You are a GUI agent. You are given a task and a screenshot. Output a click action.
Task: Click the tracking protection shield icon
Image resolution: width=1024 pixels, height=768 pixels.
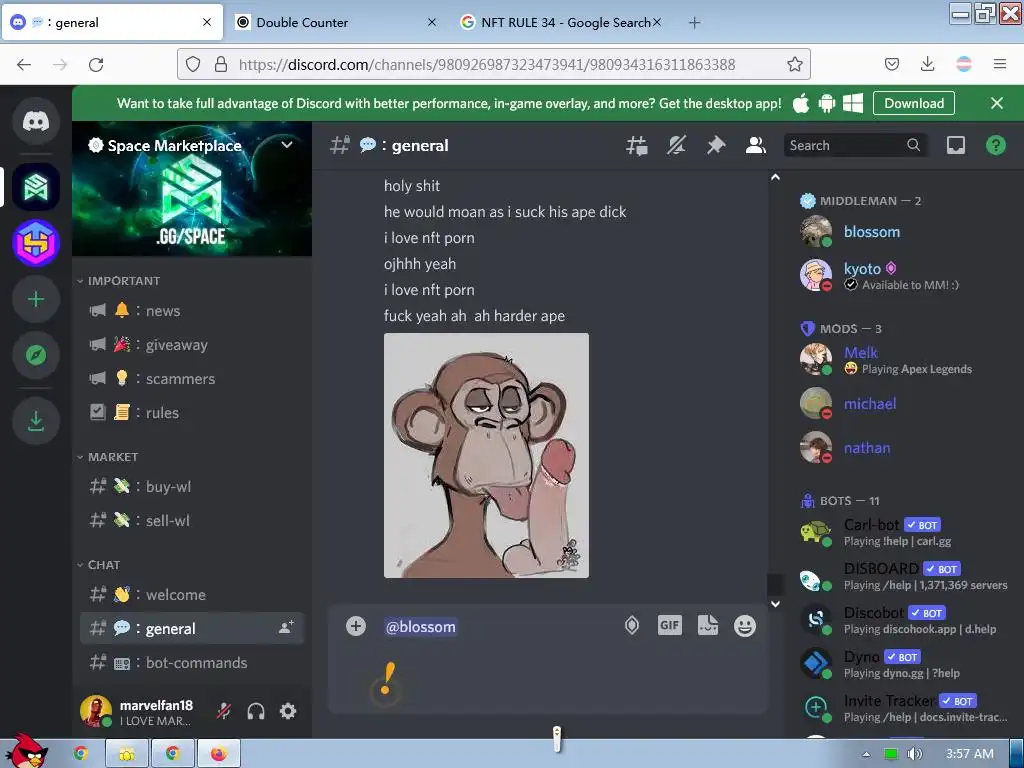pos(193,64)
